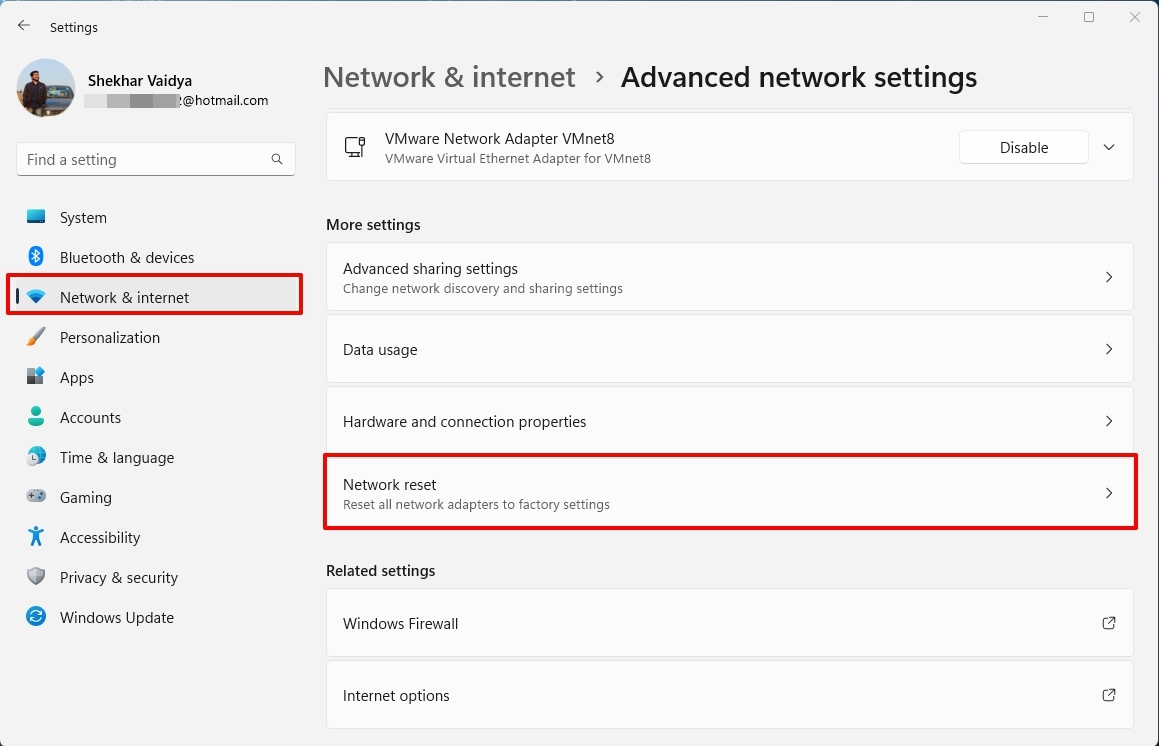Click the Find a setting search box
The width and height of the screenshot is (1159, 746).
pyautogui.click(x=155, y=159)
